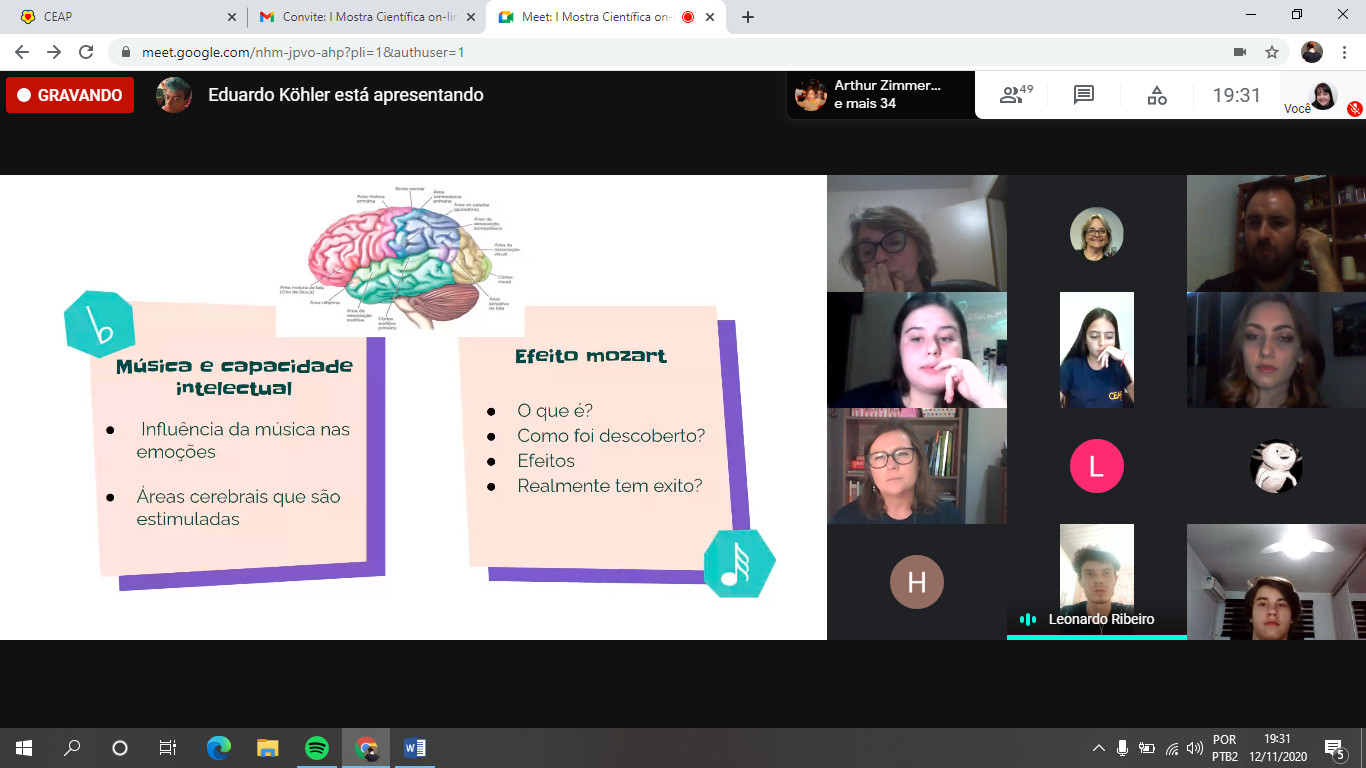Toggle your muted microphone indicator

1354,108
